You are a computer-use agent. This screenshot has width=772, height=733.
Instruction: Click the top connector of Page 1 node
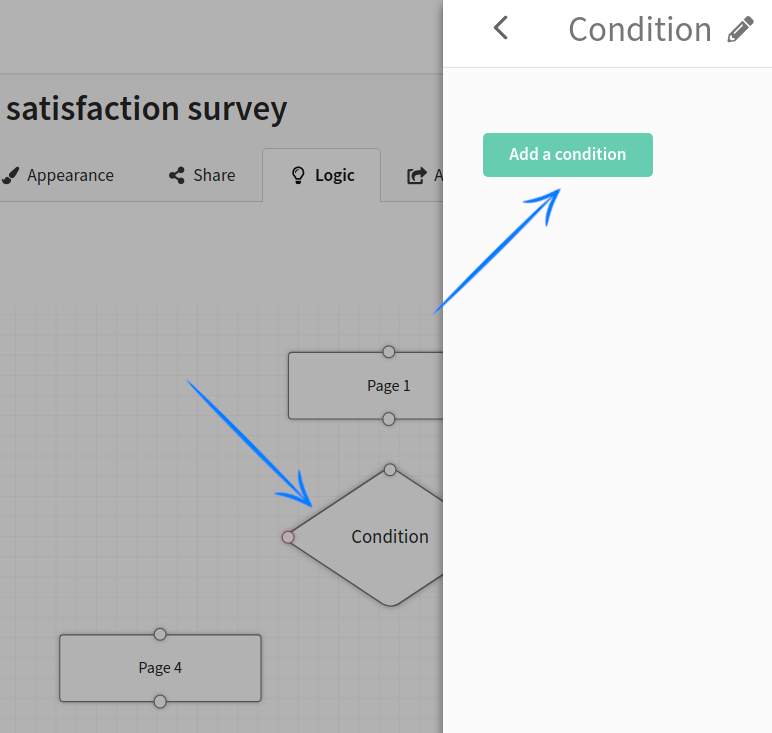(x=389, y=352)
